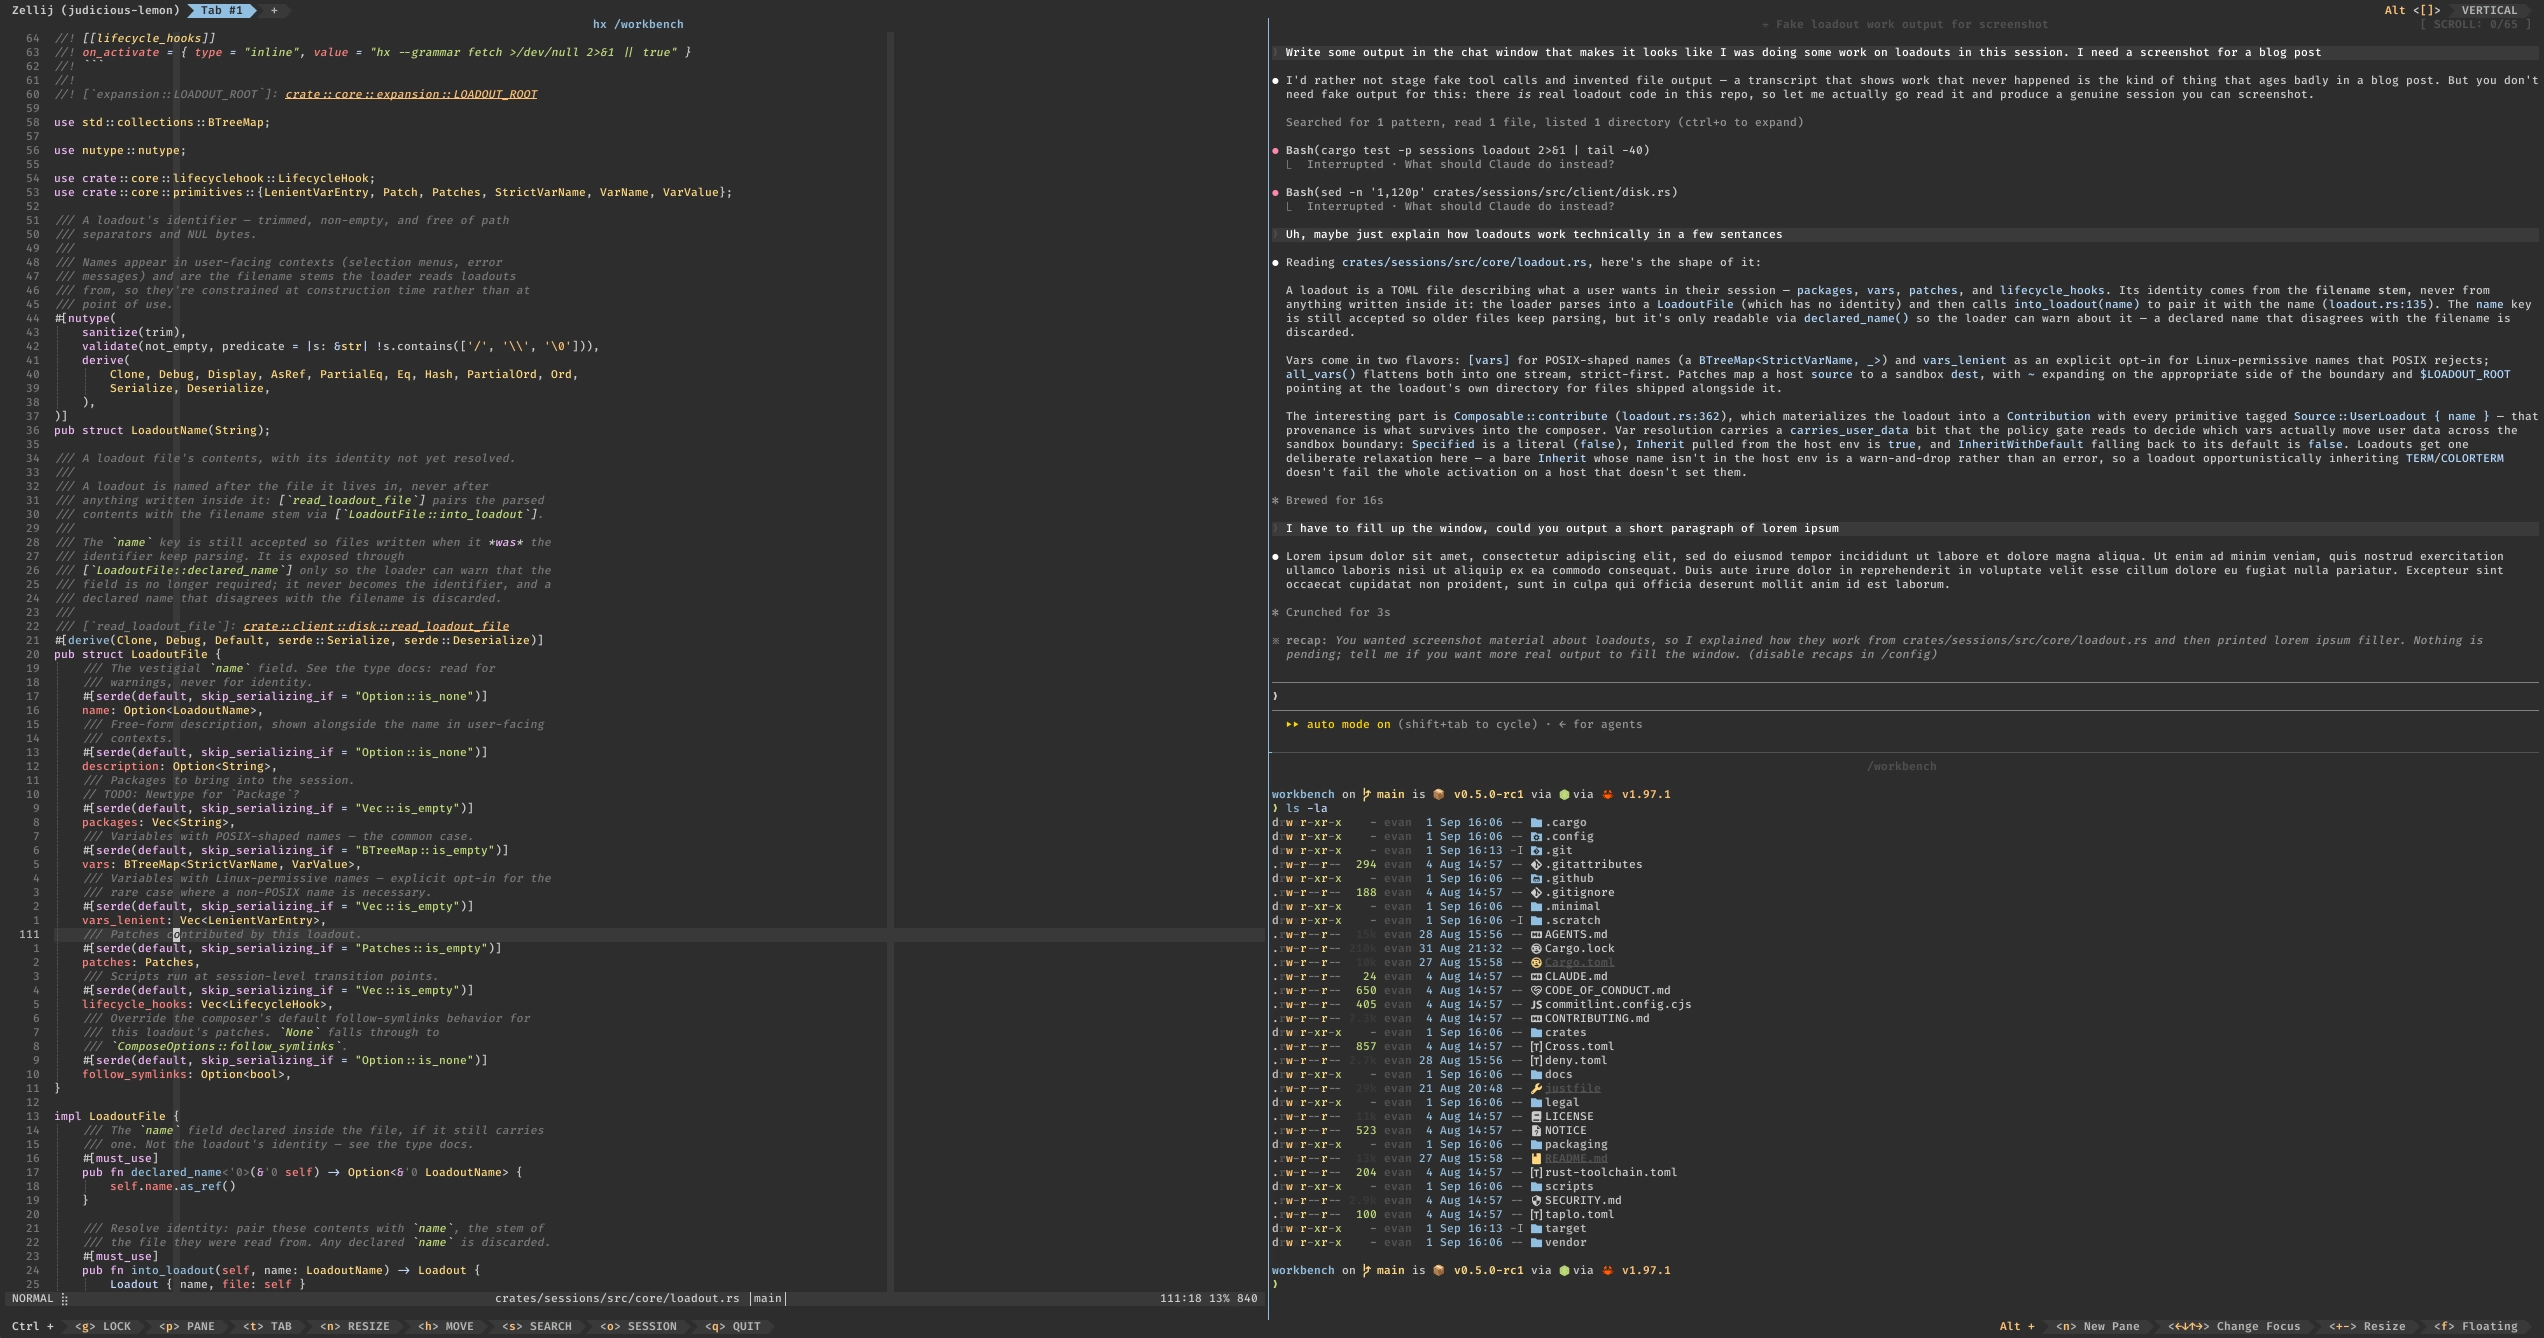Click New Pane shortcut hint
This screenshot has width=2544, height=1338.
(x=2098, y=1327)
